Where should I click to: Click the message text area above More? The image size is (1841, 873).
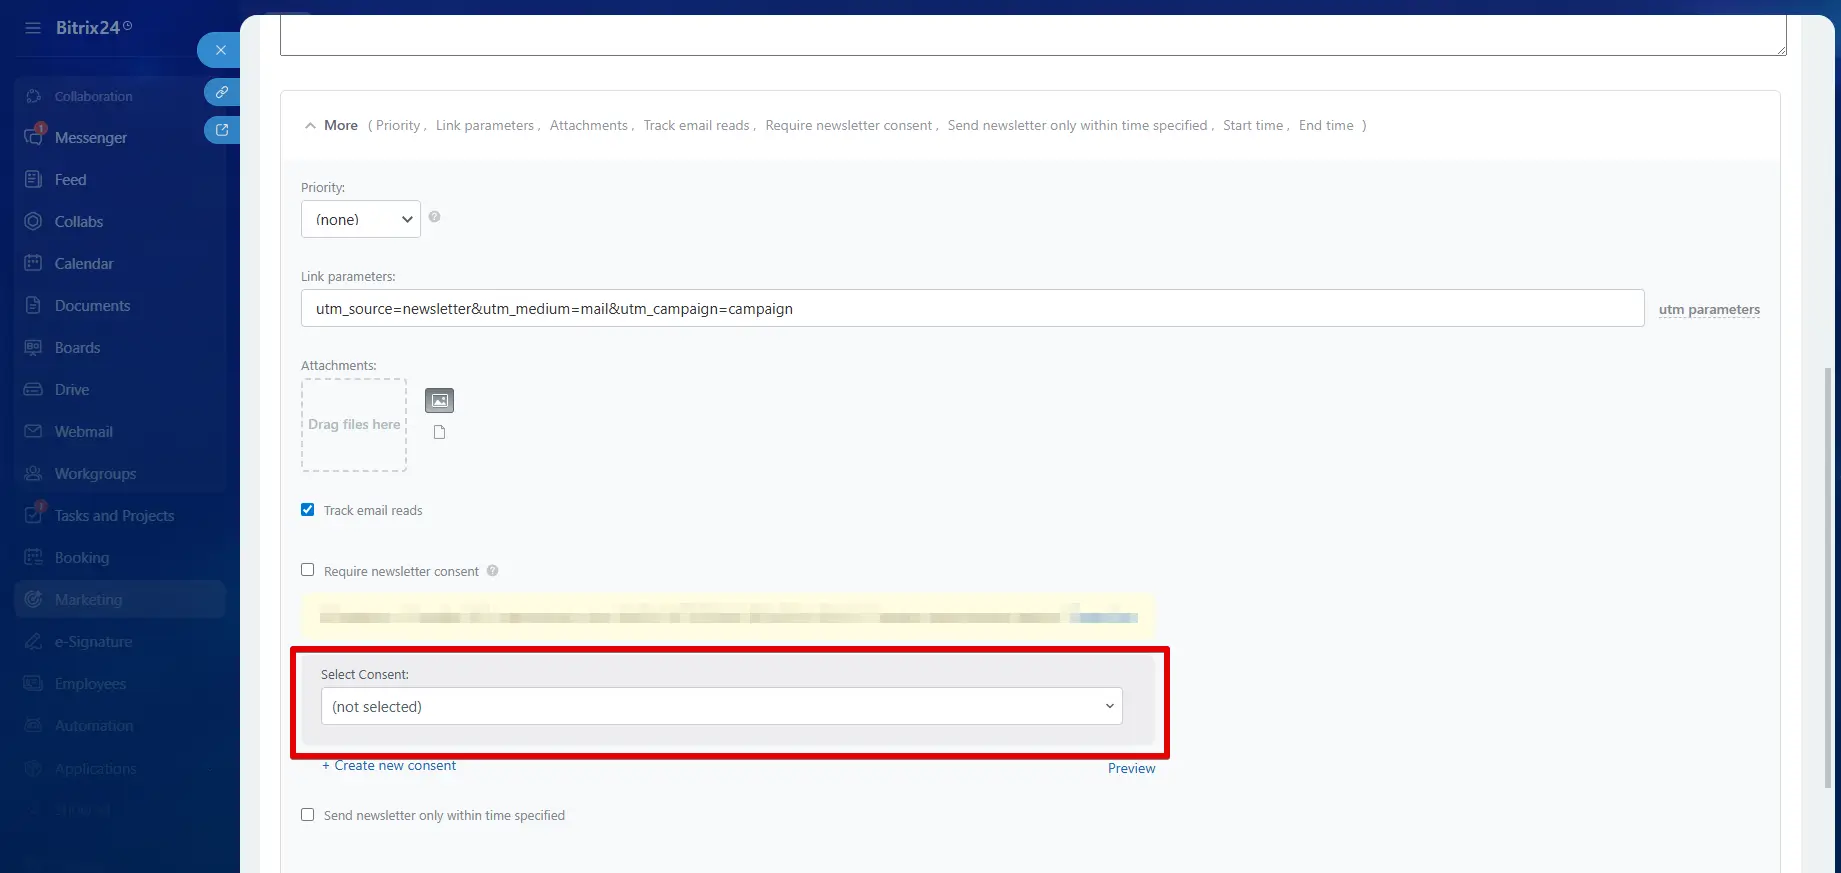click(1033, 35)
